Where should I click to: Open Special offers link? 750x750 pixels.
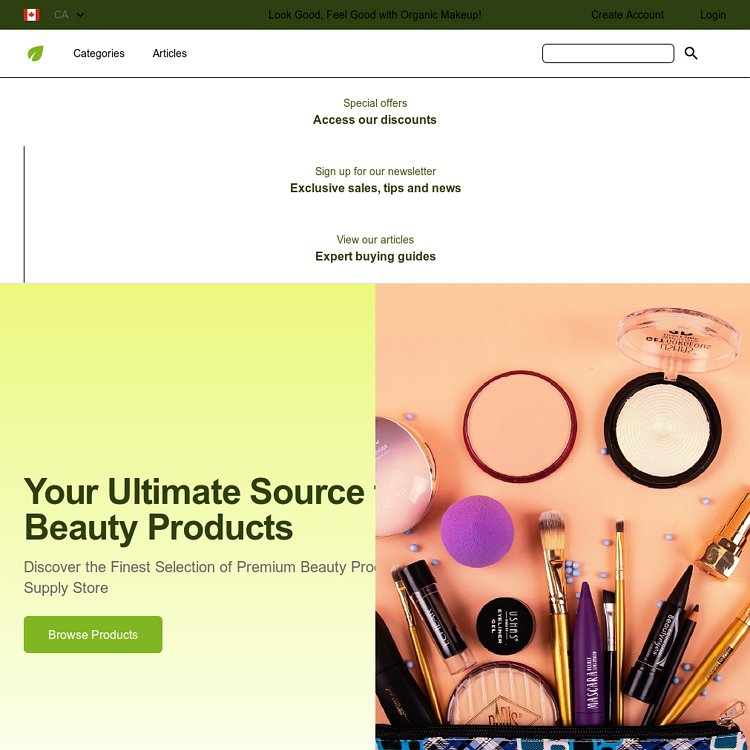[x=375, y=103]
